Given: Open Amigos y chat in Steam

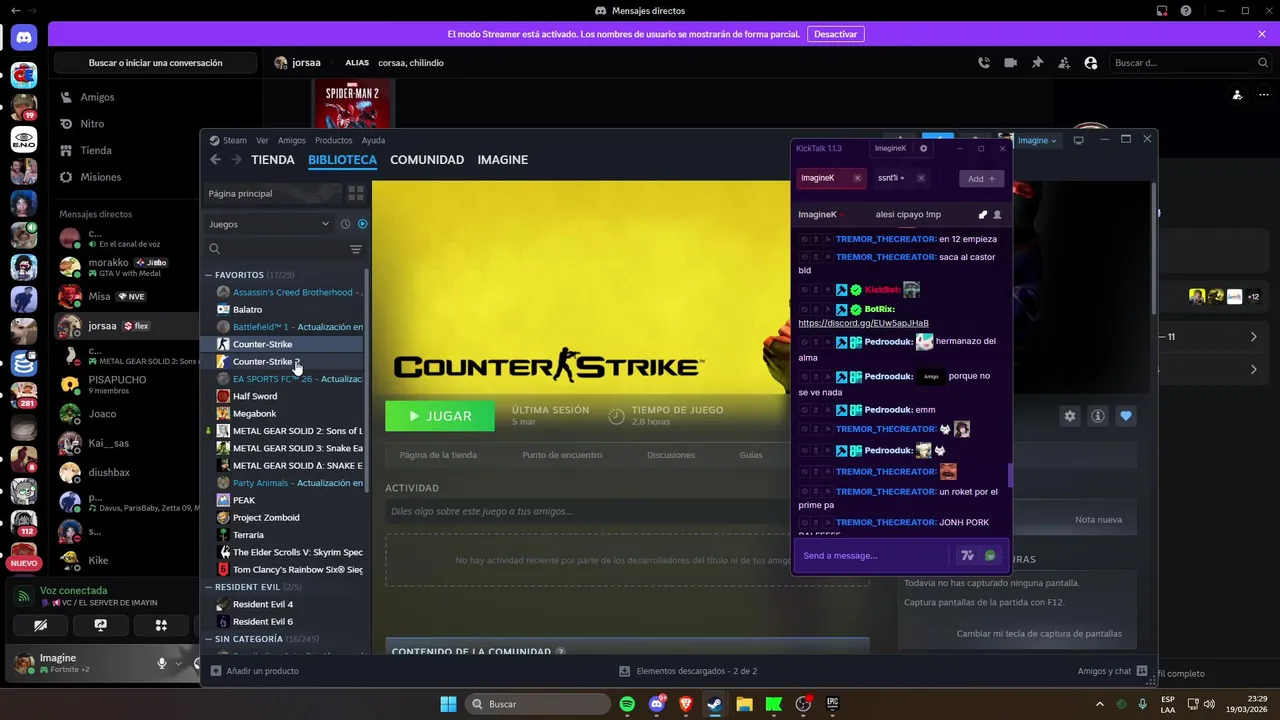Looking at the screenshot, I should [1113, 671].
